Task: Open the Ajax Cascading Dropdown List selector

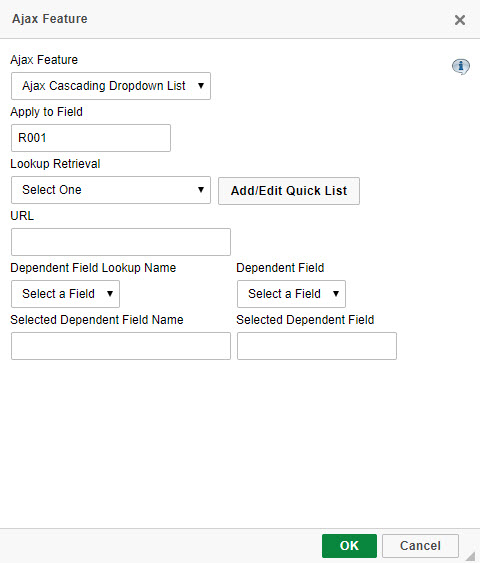Action: 111,86
